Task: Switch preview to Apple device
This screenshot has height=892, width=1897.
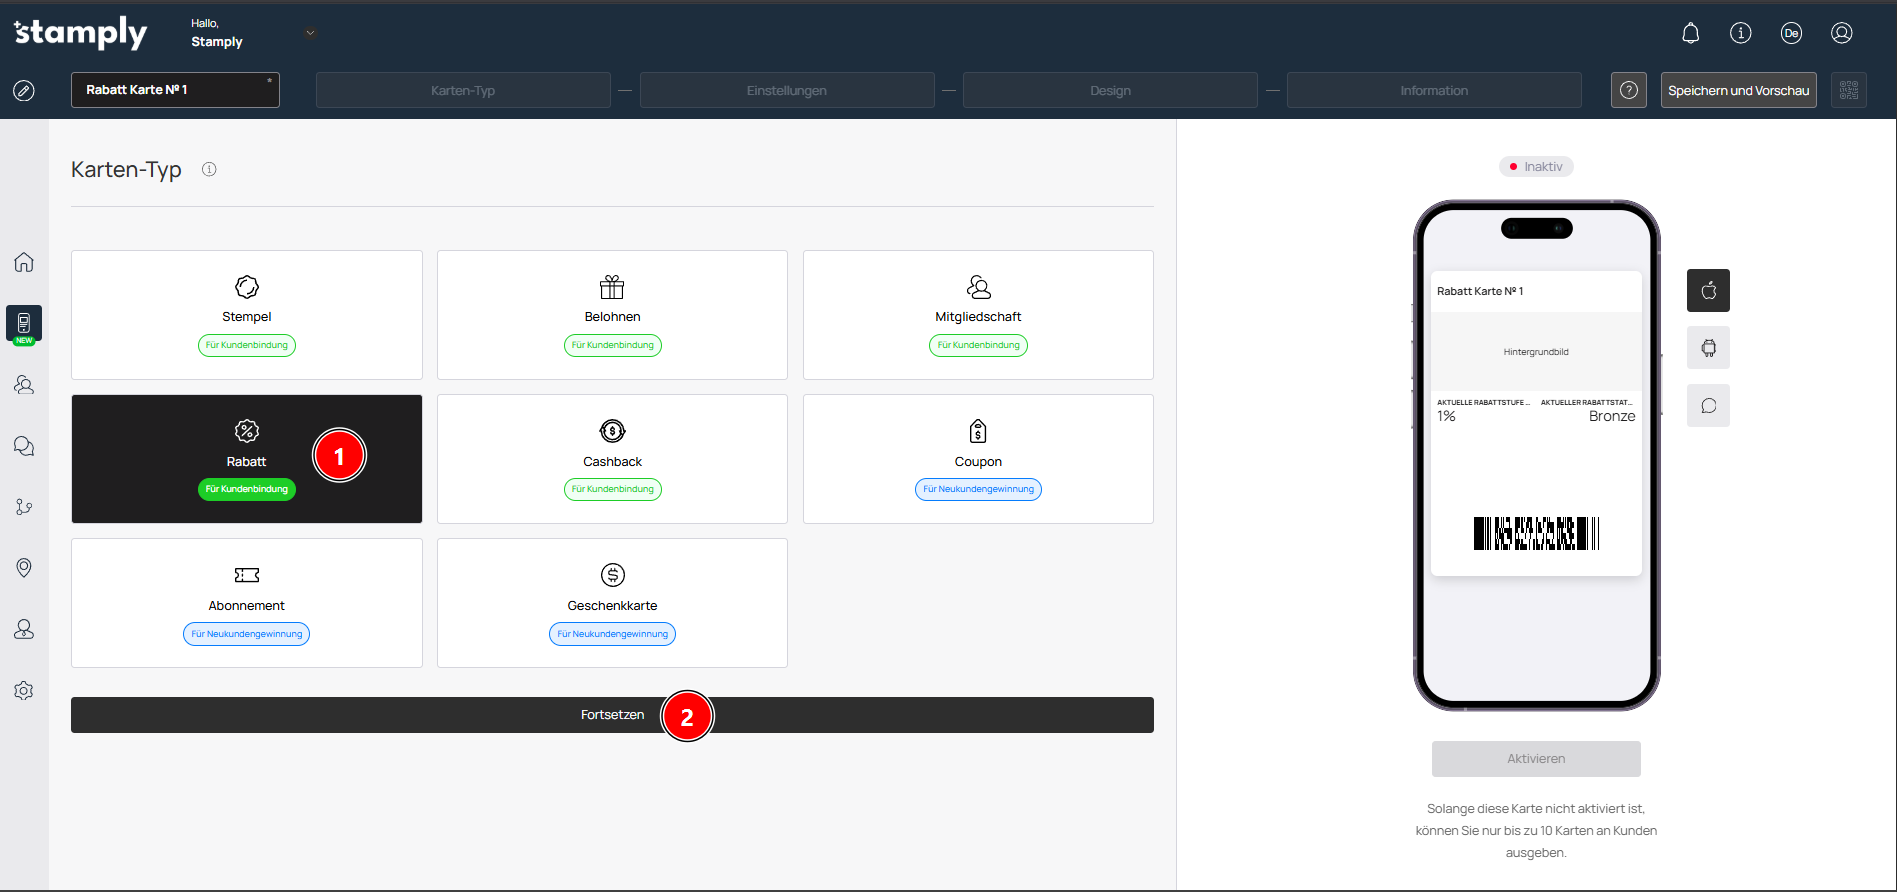Action: pyautogui.click(x=1708, y=291)
